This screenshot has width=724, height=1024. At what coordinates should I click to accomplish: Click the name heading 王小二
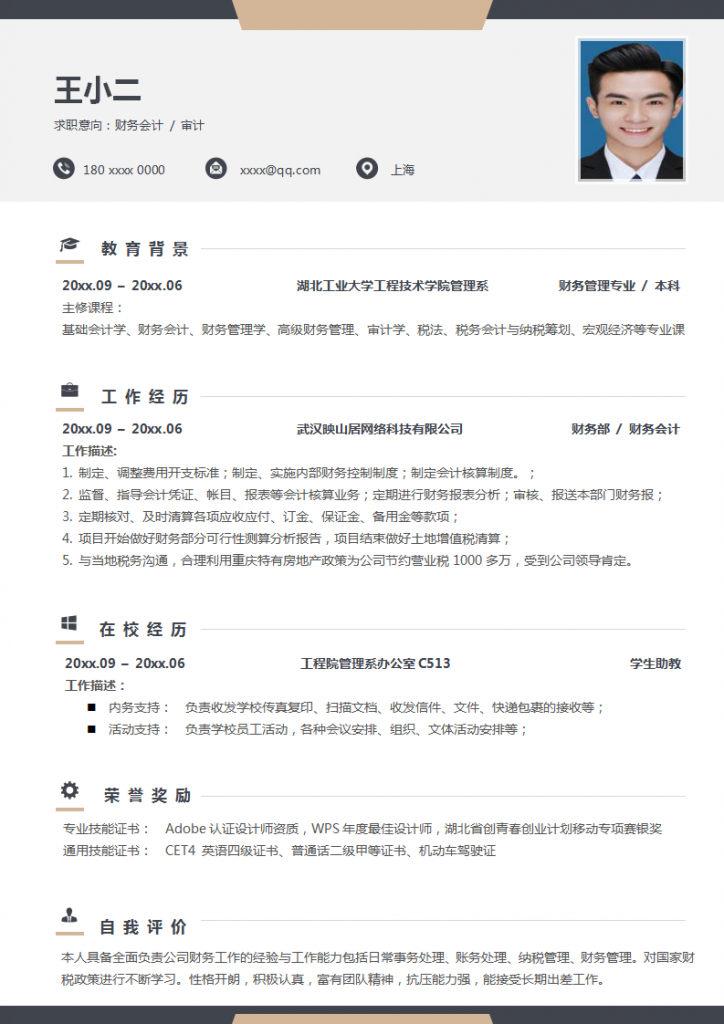(x=98, y=90)
